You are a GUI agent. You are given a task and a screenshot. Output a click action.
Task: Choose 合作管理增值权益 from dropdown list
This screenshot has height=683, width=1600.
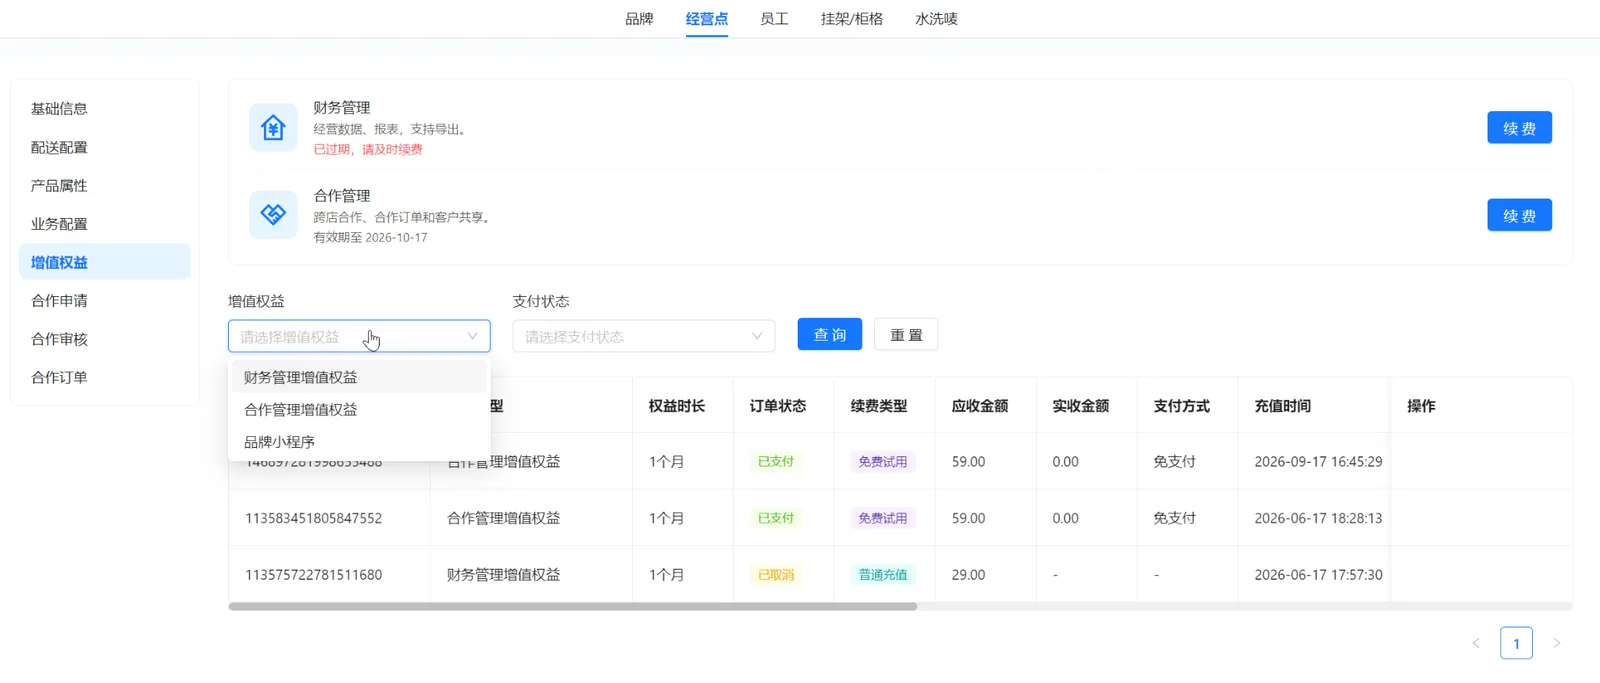pos(359,409)
